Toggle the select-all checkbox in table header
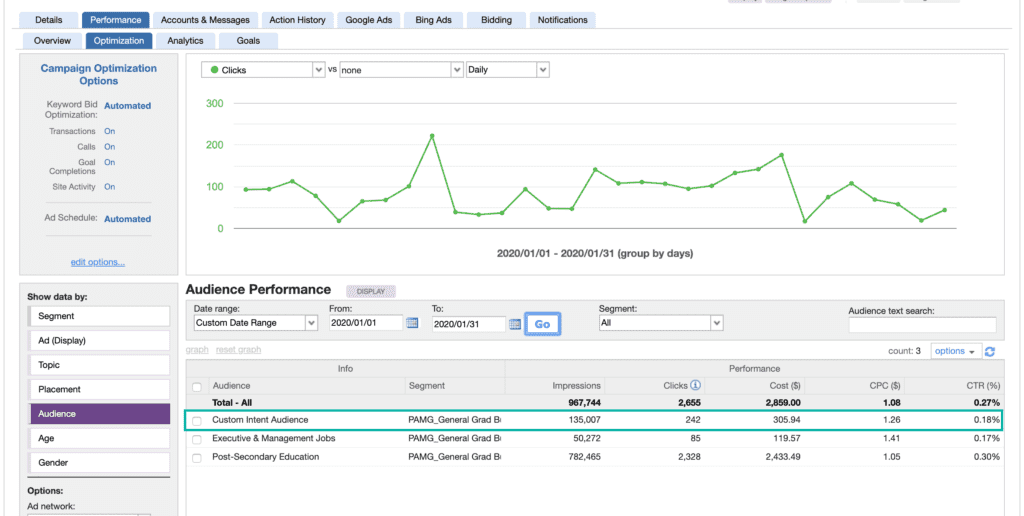This screenshot has width=1024, height=516. tap(197, 387)
